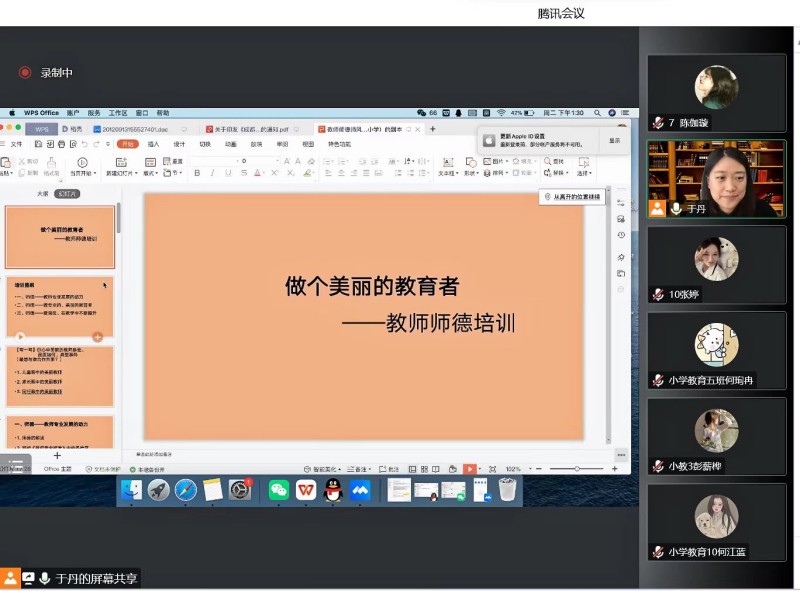Open Tencent Meeting from the Dock
Screen dimensions: 800x591
click(360, 490)
